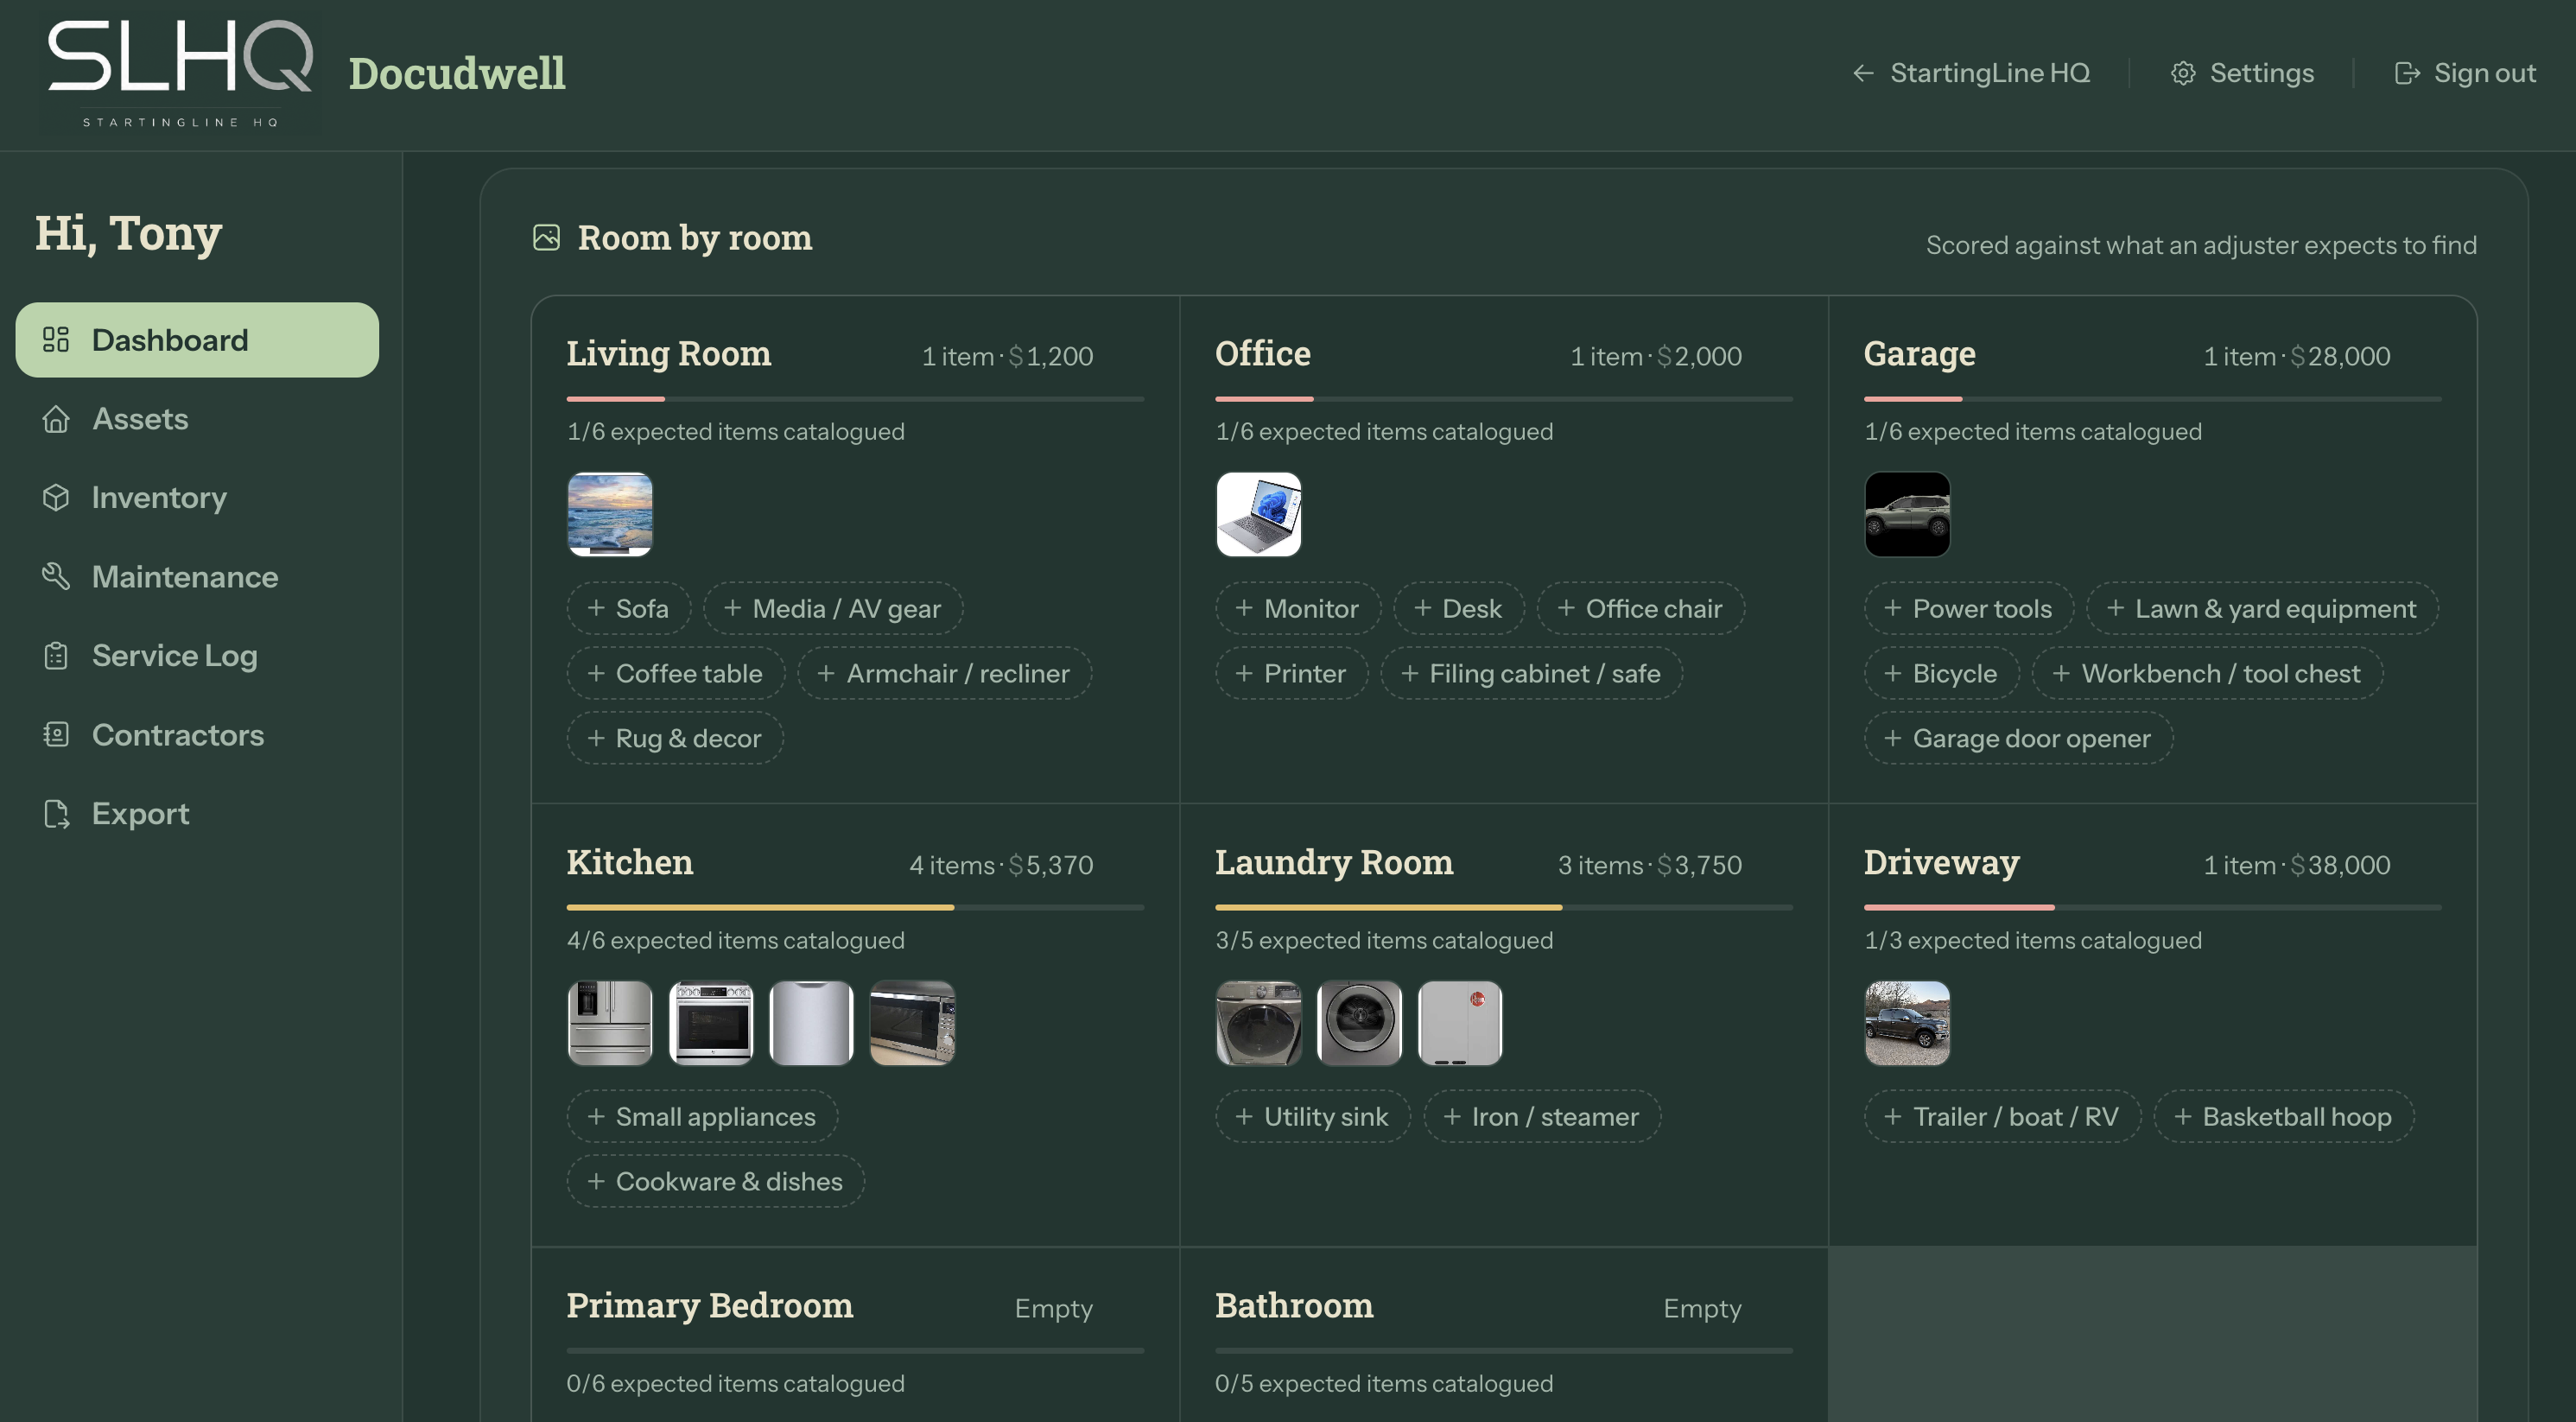Click the Laundry Room catalogued progress bar
The image size is (2576, 1422).
(1504, 907)
